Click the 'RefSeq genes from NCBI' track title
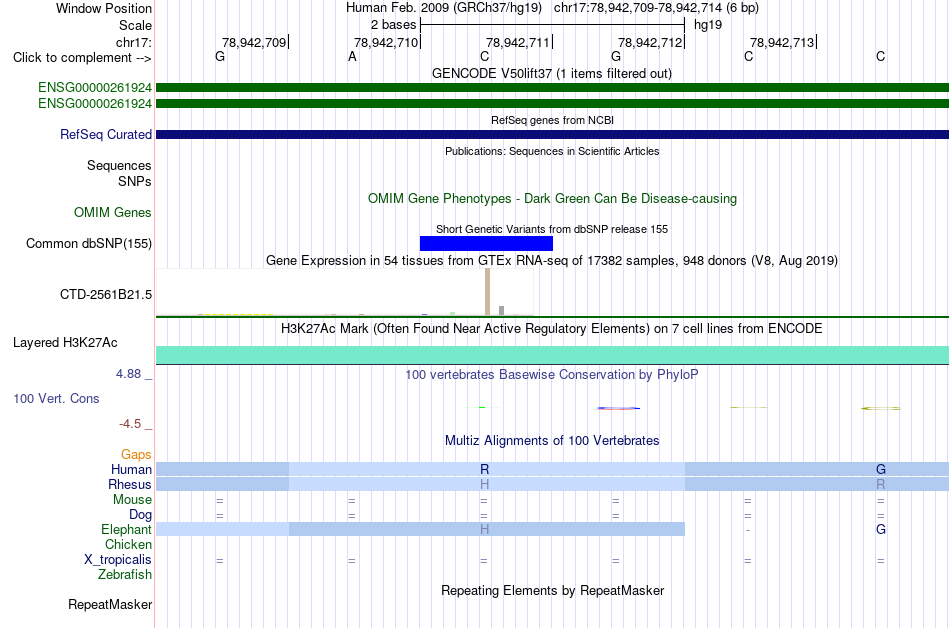 [552, 120]
